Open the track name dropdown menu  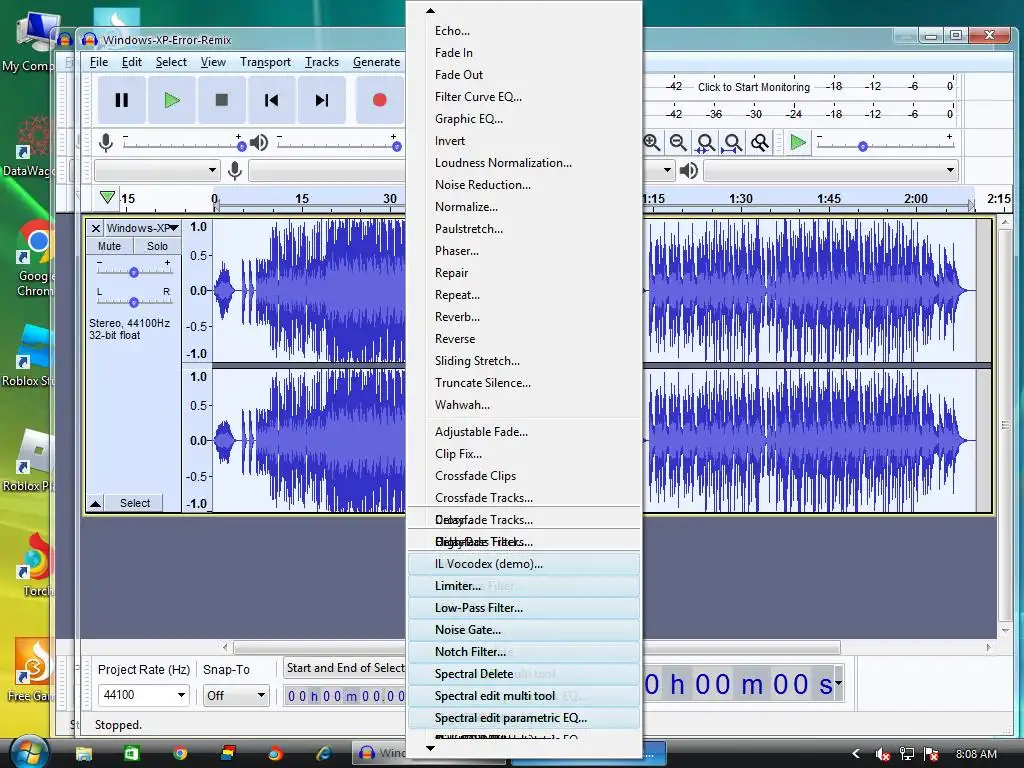142,228
